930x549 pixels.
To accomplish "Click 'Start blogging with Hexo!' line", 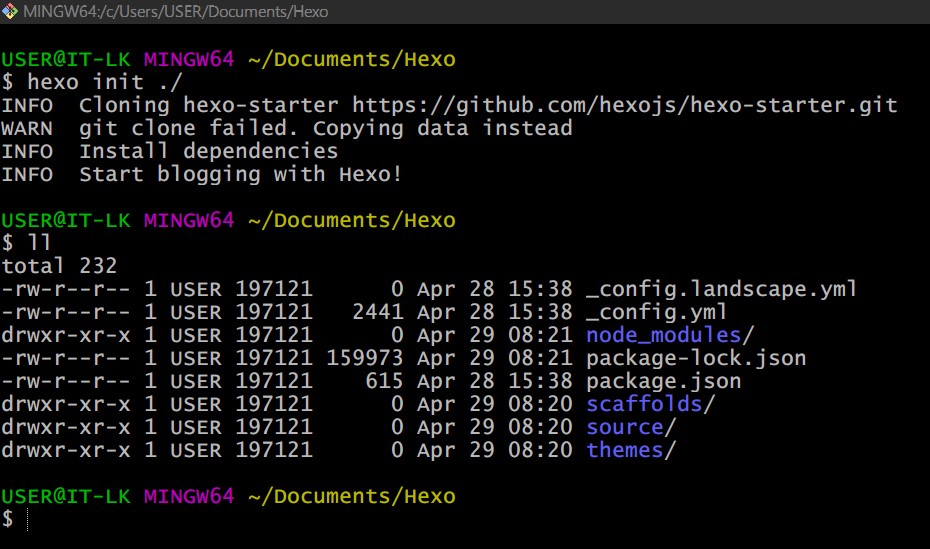I will click(x=240, y=174).
